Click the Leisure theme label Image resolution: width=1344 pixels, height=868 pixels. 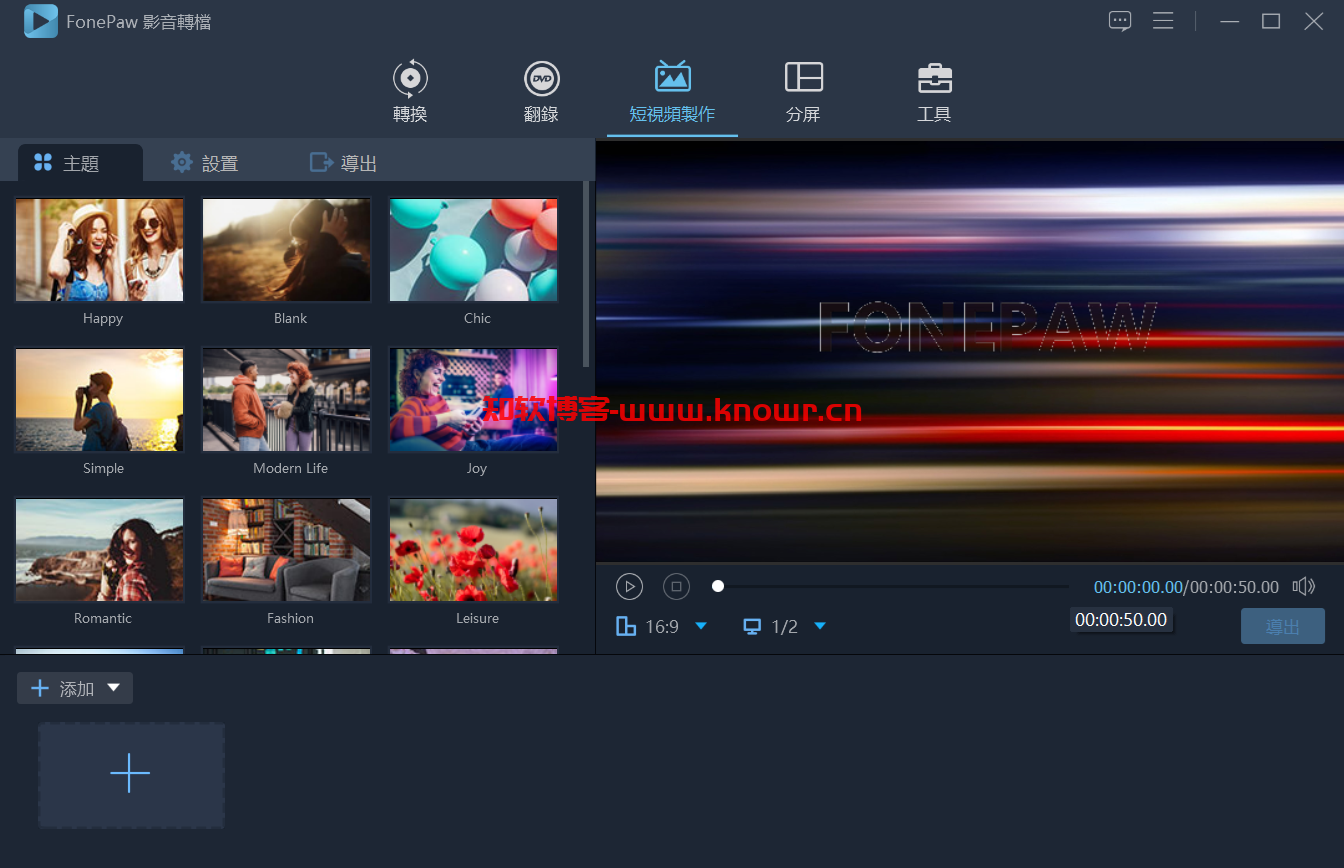(477, 618)
